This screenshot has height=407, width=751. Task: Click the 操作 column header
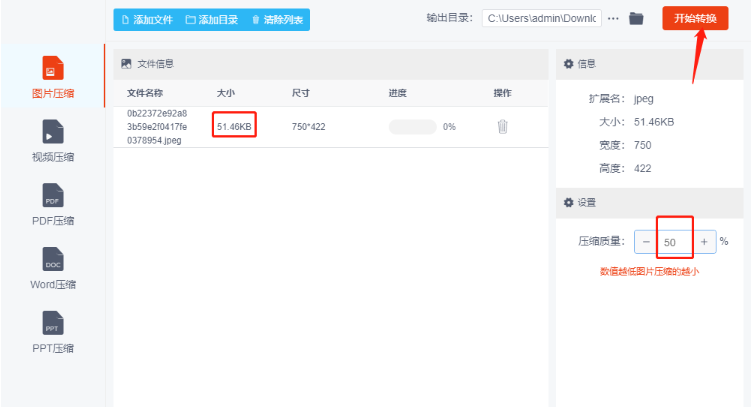point(502,93)
